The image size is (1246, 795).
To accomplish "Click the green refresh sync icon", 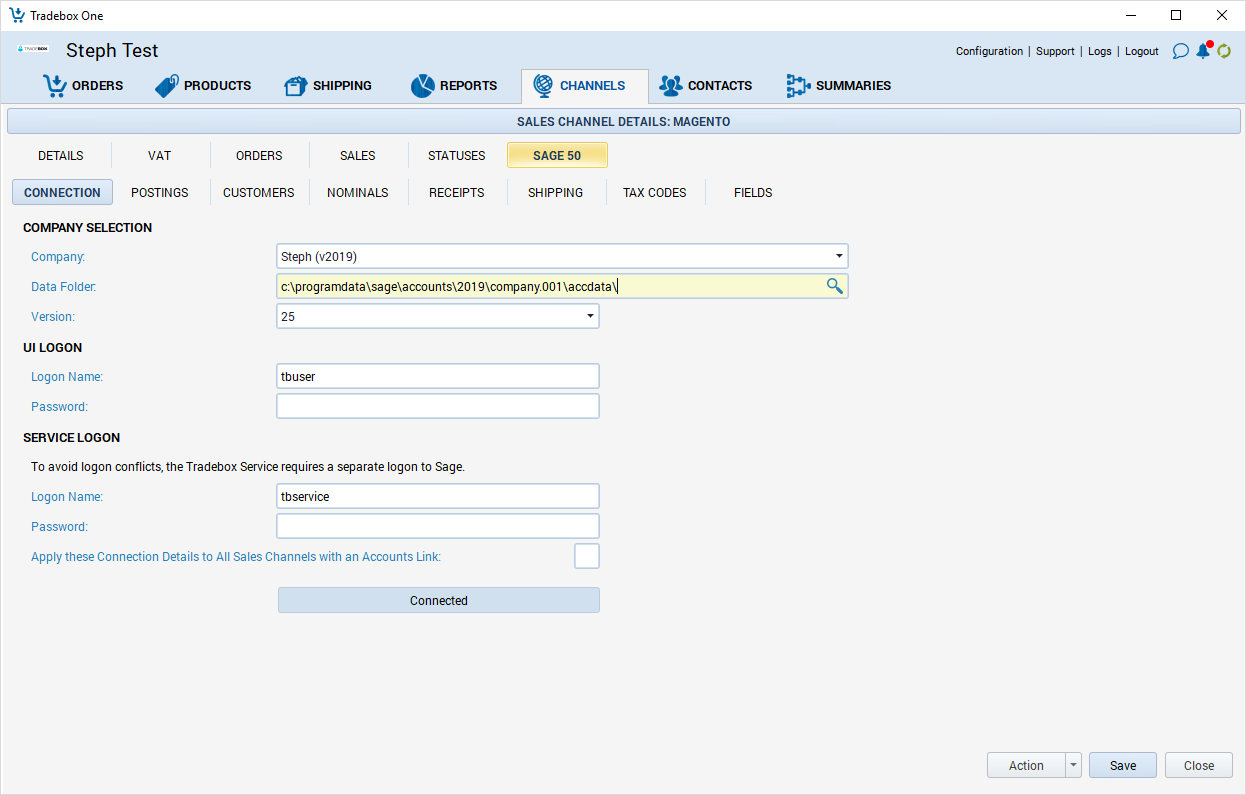I will coord(1224,51).
